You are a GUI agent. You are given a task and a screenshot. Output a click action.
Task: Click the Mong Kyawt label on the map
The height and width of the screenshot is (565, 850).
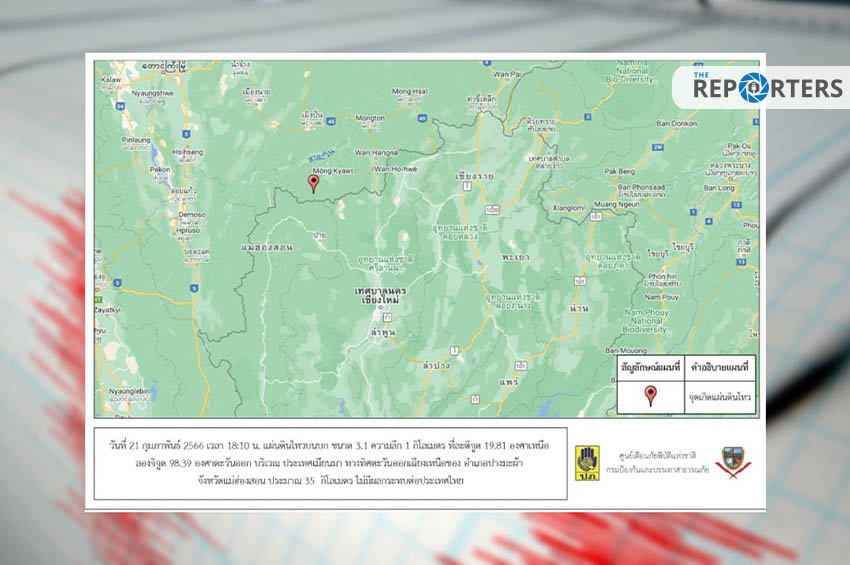(x=334, y=170)
